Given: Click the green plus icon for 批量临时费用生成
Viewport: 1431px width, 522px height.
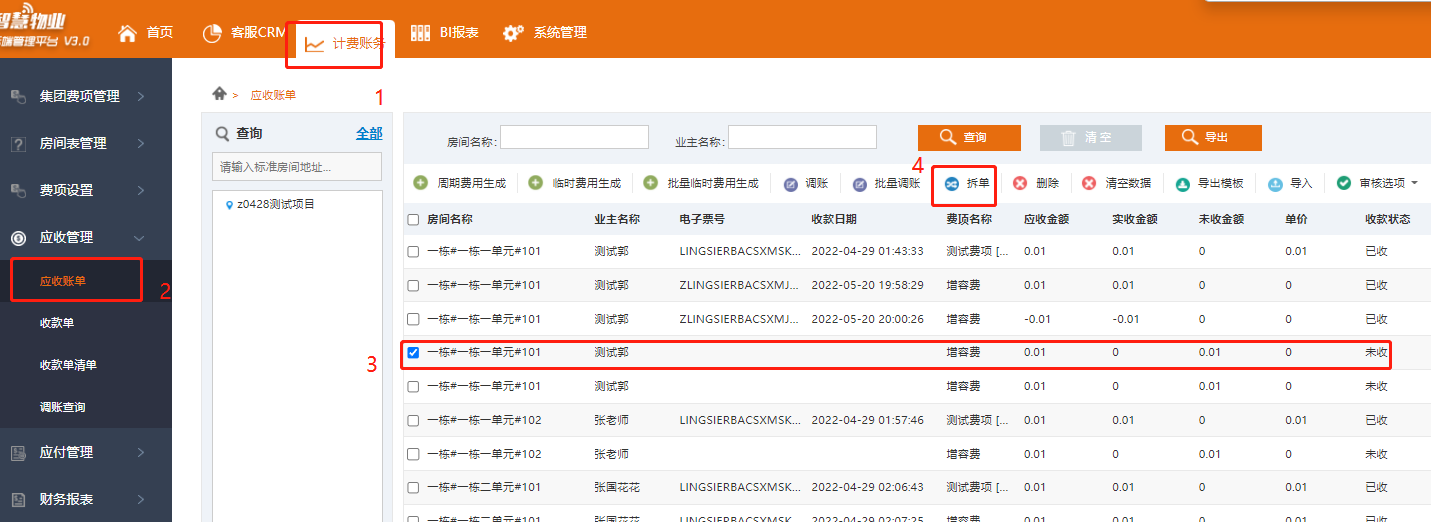Looking at the screenshot, I should point(651,183).
